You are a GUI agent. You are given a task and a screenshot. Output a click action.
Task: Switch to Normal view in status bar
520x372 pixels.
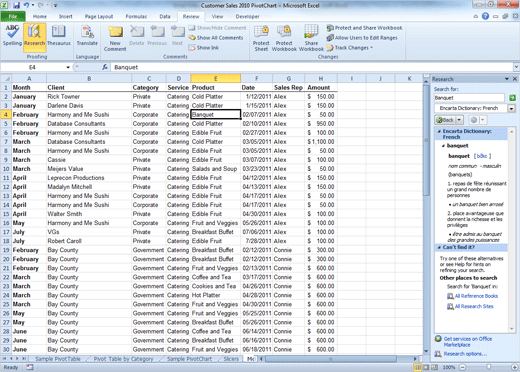click(x=417, y=367)
